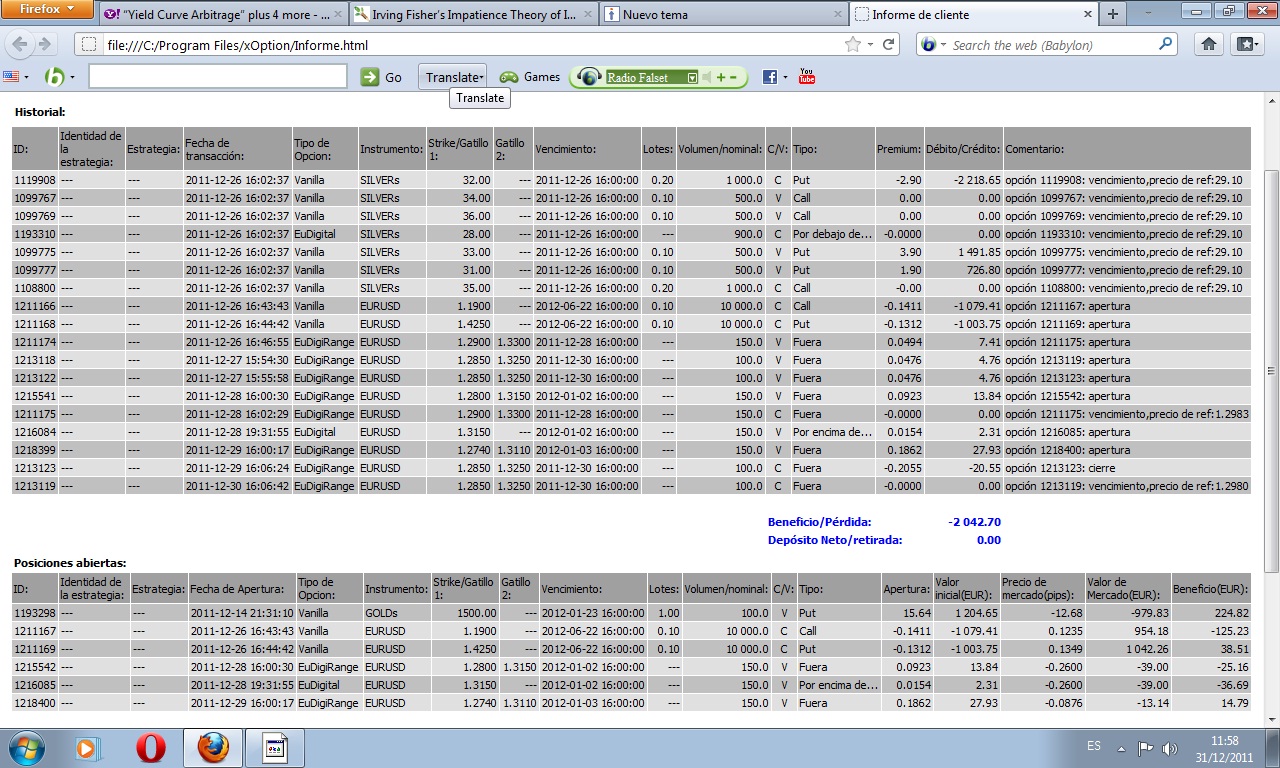Viewport: 1280px width, 768px height.
Task: Click the system tray volume icon
Action: coord(1169,748)
